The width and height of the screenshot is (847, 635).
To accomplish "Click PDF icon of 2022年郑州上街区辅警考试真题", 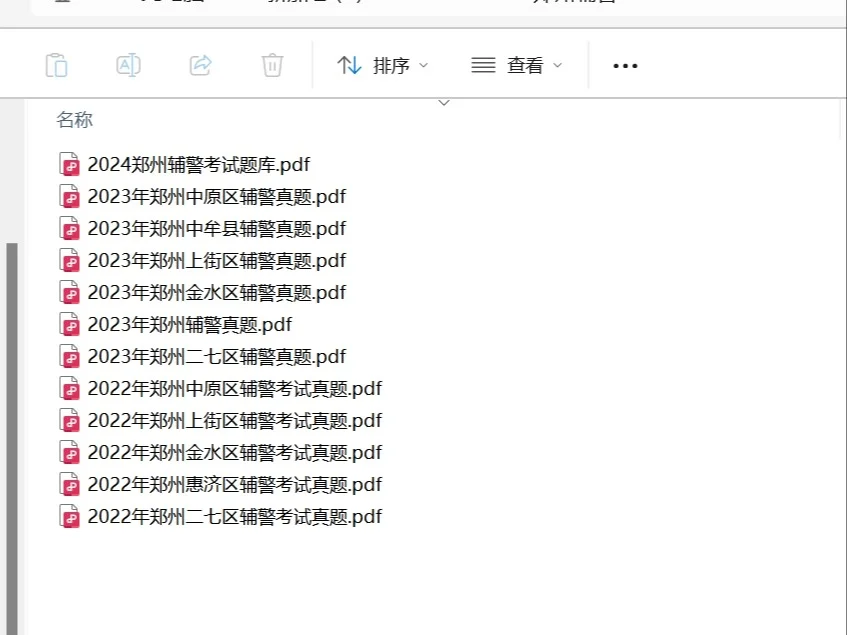I will tap(70, 420).
